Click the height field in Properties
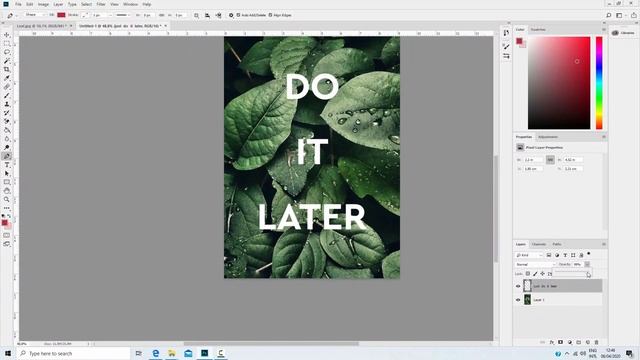This screenshot has width=640, height=360. click(573, 160)
